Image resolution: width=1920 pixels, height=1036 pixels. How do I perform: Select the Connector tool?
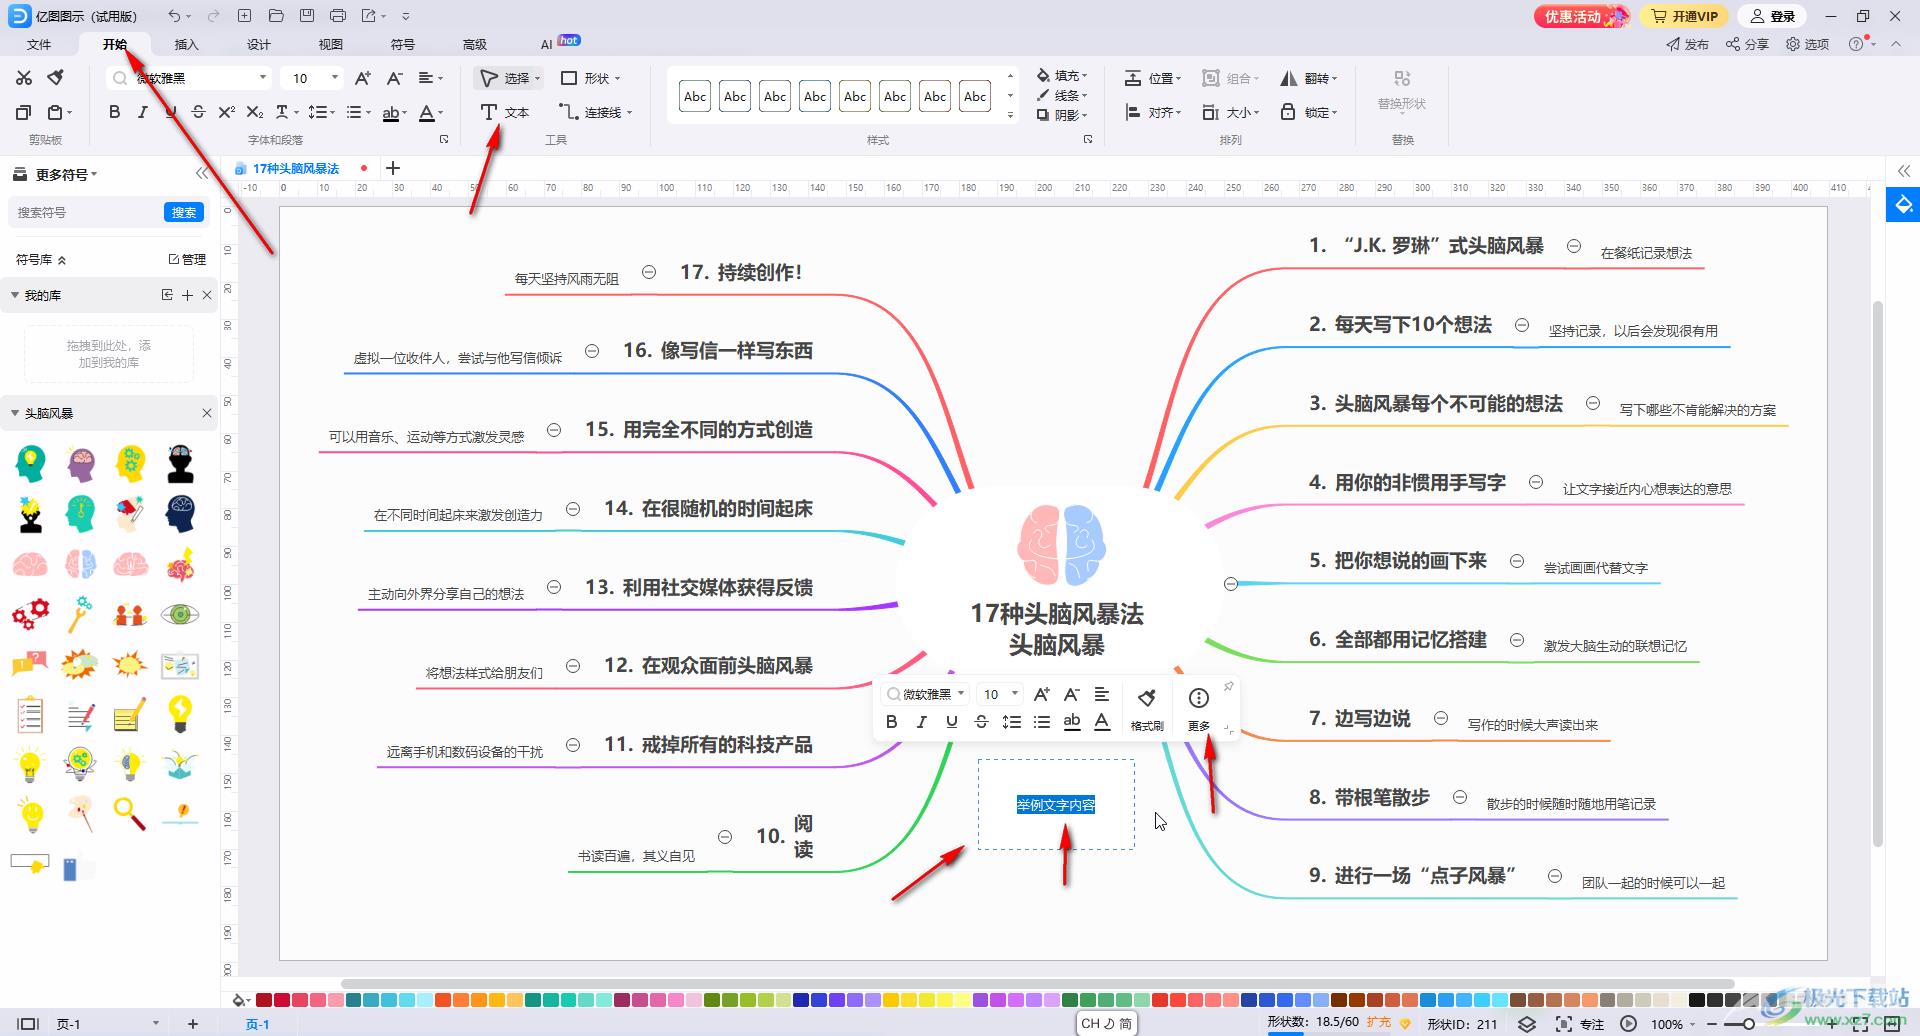596,112
